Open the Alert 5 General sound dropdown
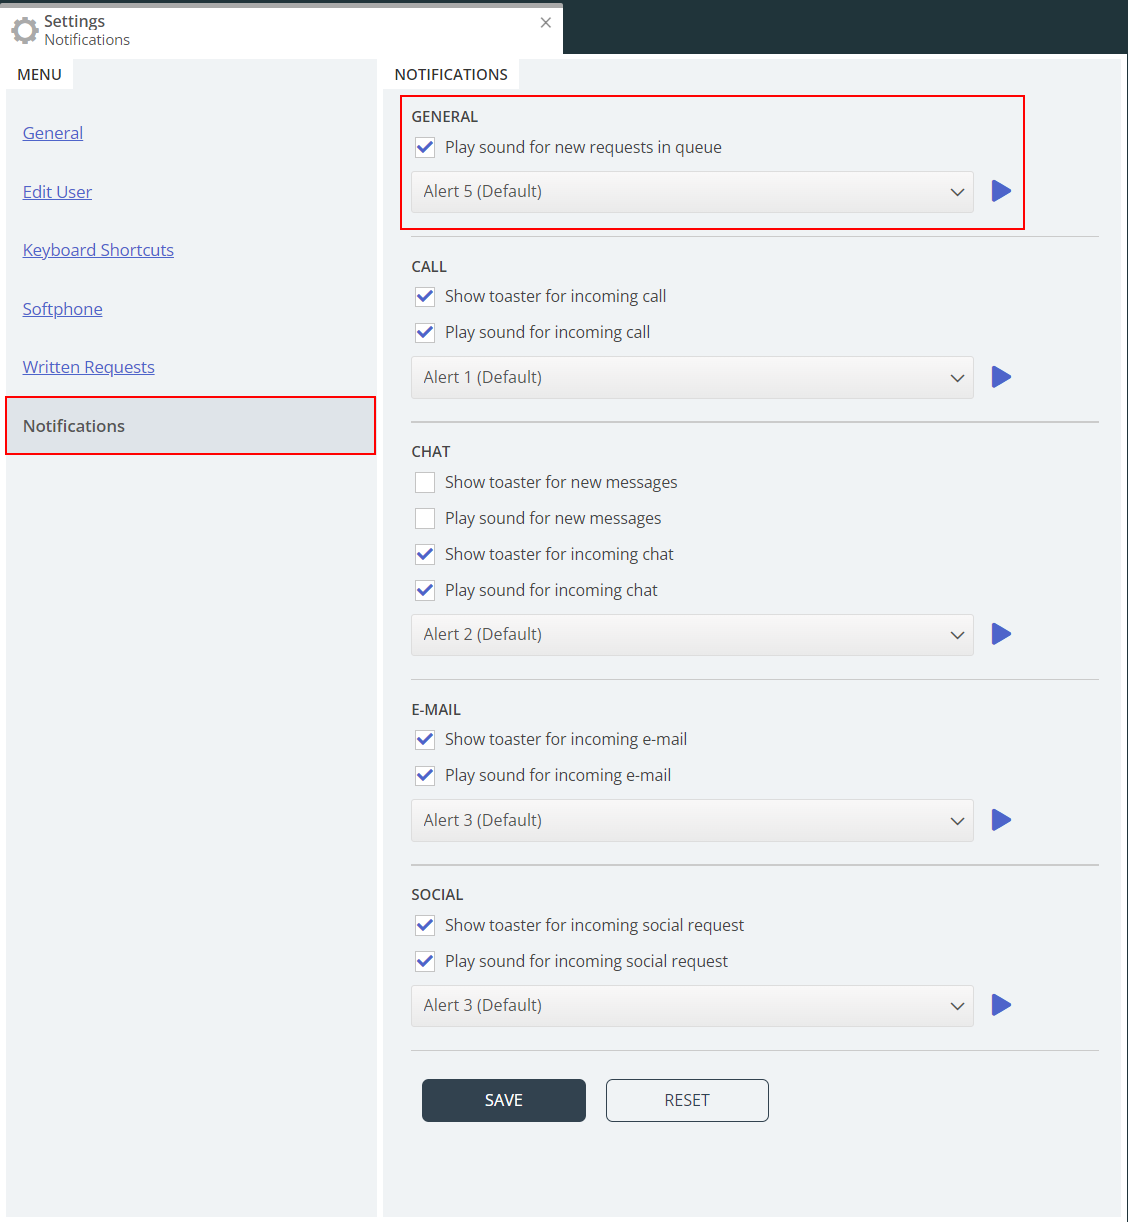 point(692,192)
